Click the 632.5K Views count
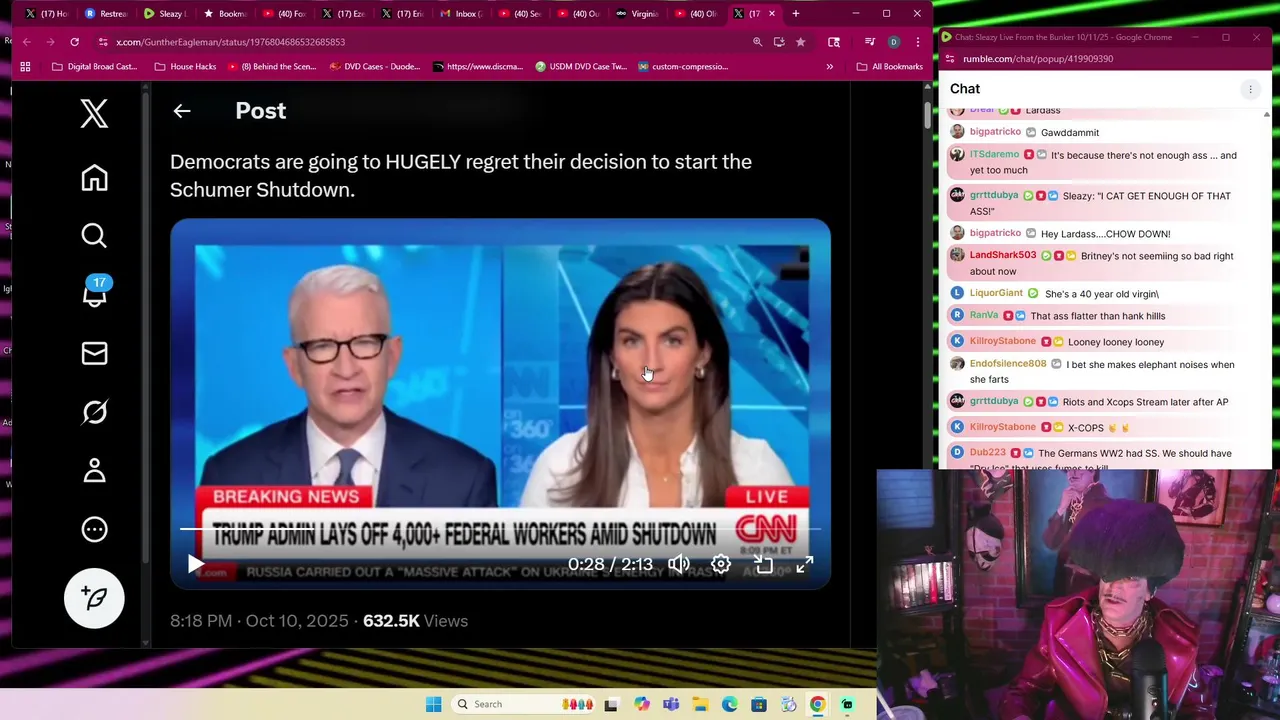 (415, 621)
